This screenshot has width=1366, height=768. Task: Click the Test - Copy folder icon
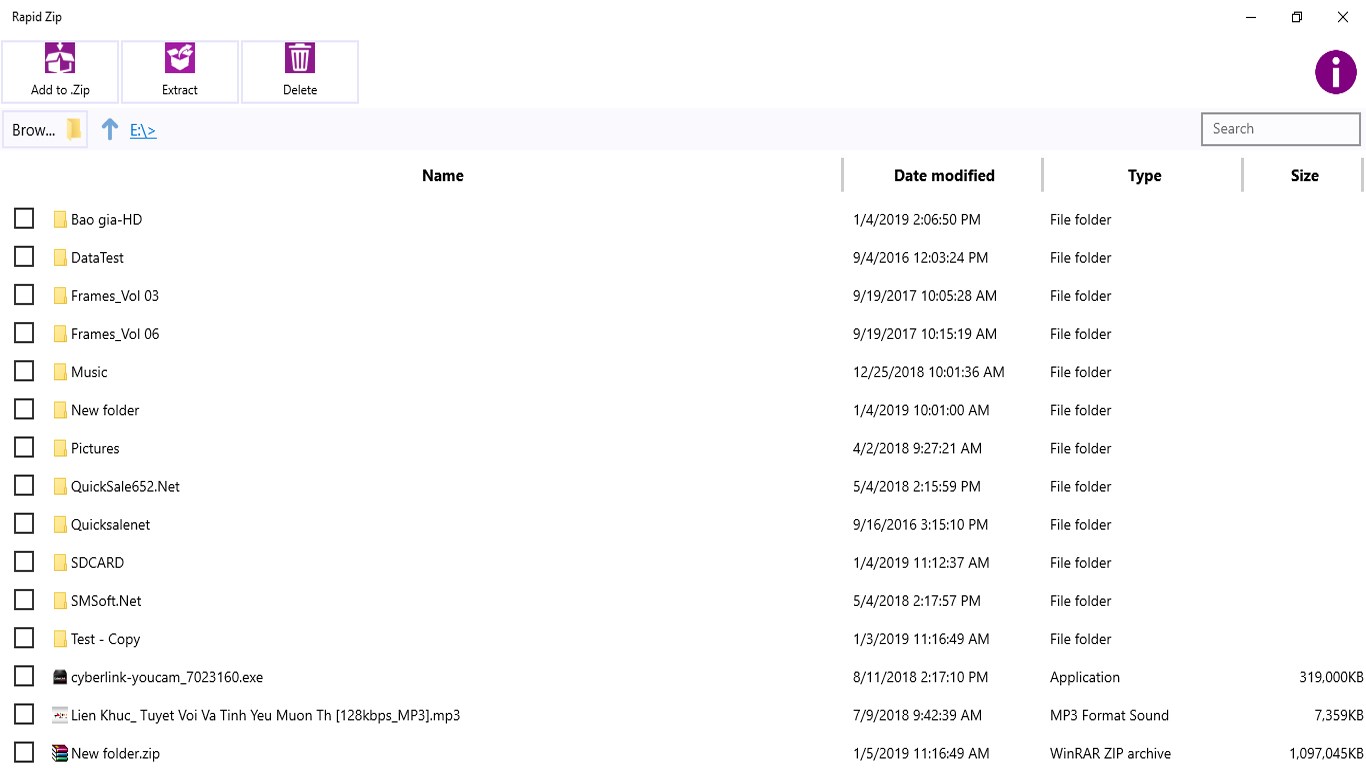click(60, 639)
